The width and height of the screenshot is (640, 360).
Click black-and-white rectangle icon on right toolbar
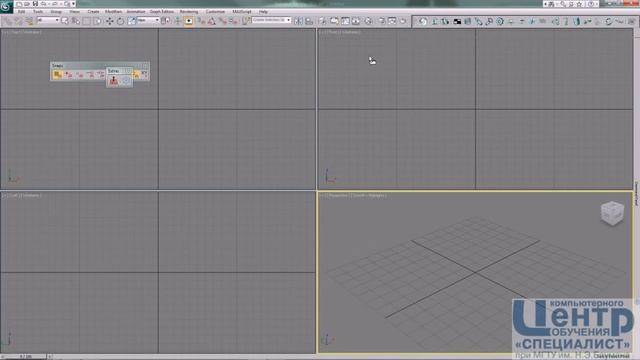coord(457,21)
